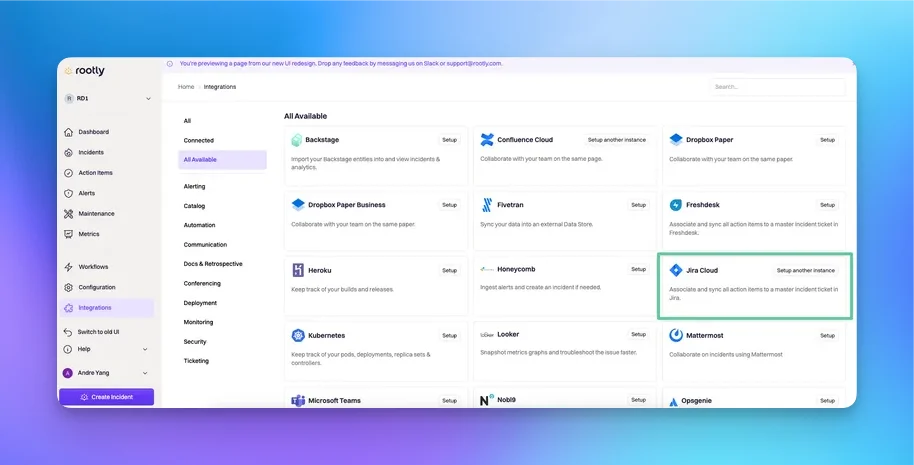Viewport: 914px width, 465px height.
Task: Click the Action Items checkmark icon
Action: coord(68,173)
